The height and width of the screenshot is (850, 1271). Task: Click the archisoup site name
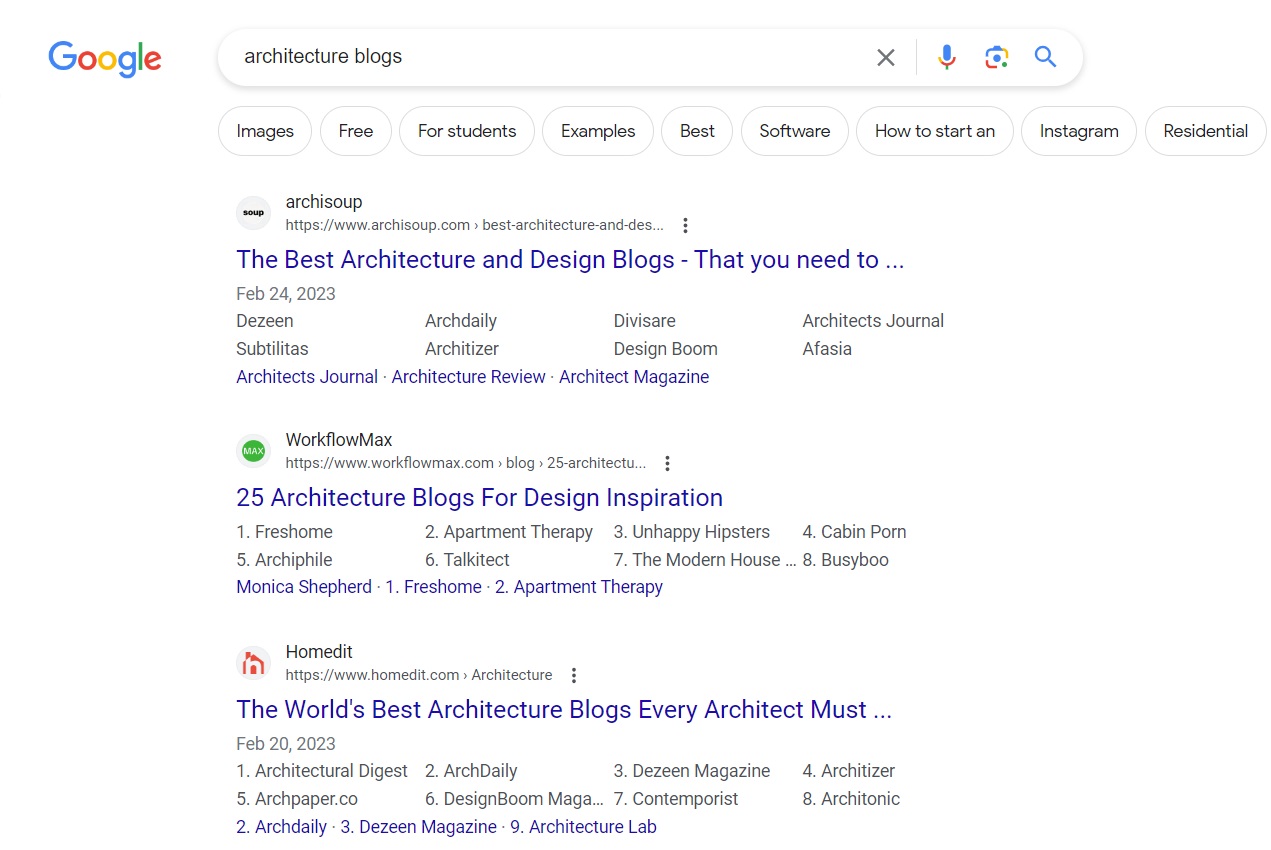pyautogui.click(x=324, y=202)
